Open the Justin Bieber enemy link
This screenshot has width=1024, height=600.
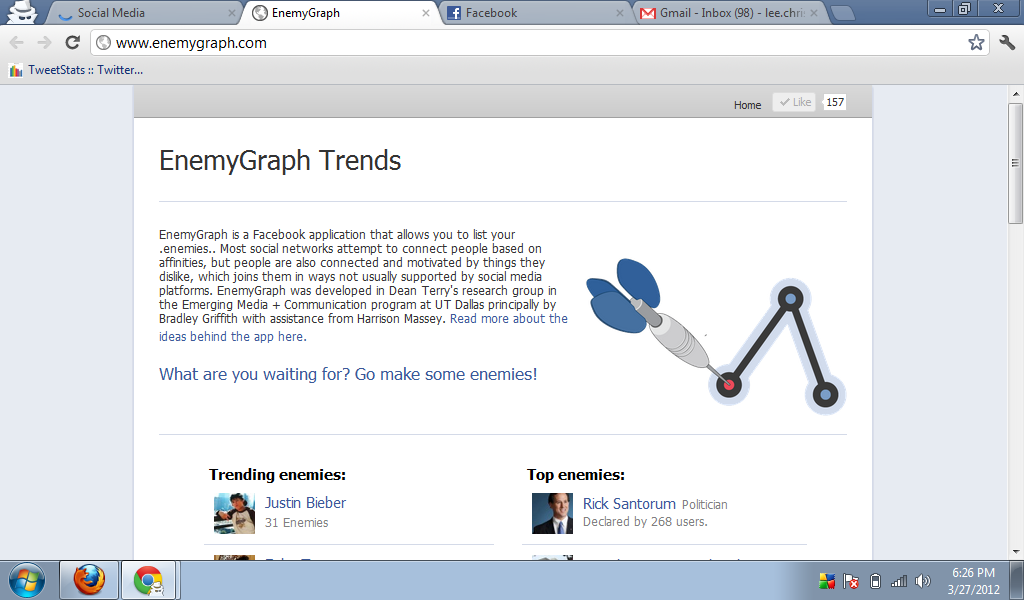pos(305,503)
